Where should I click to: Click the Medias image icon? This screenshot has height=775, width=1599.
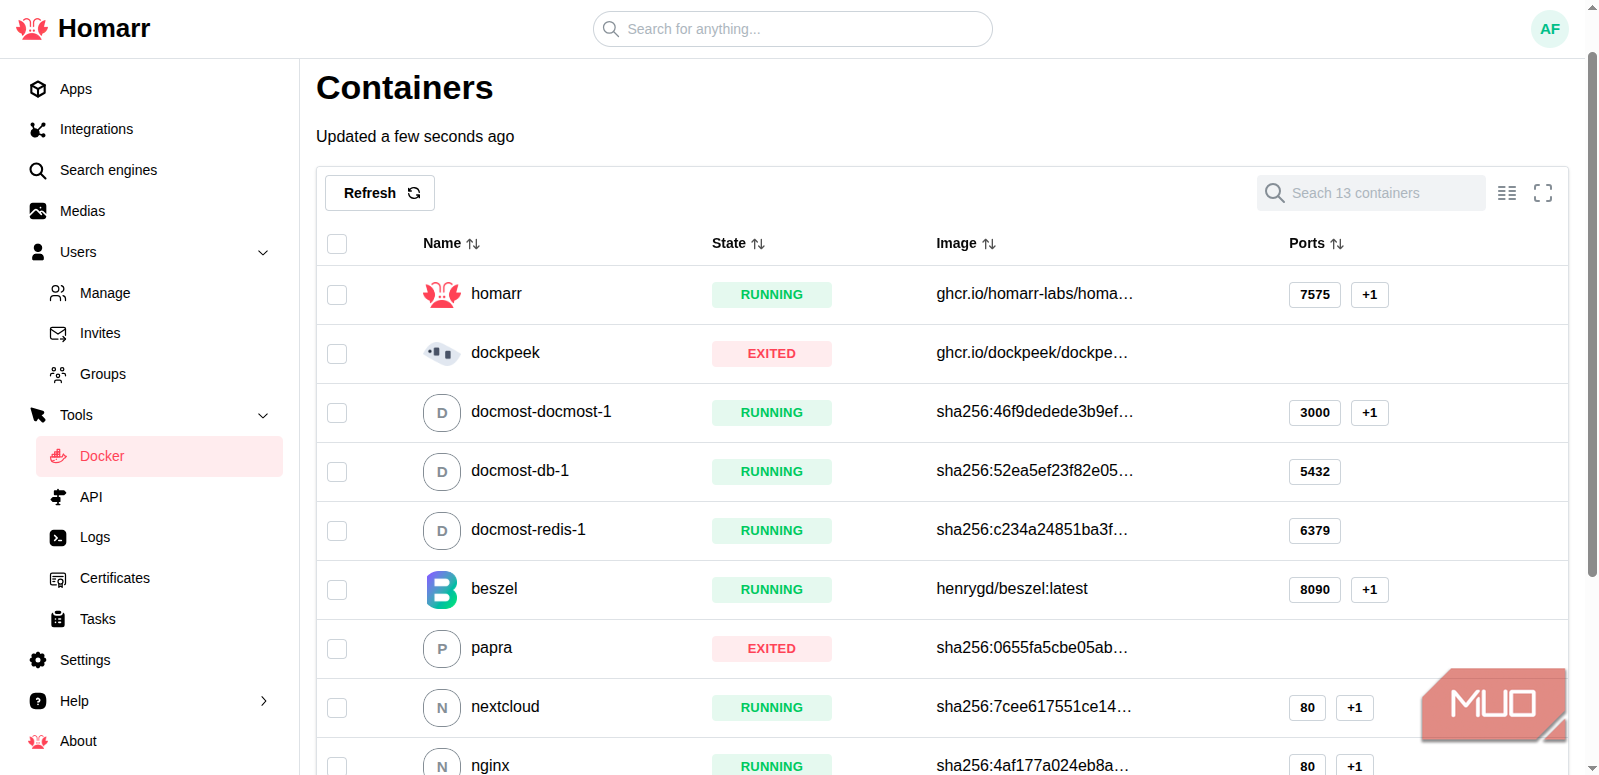pos(38,211)
